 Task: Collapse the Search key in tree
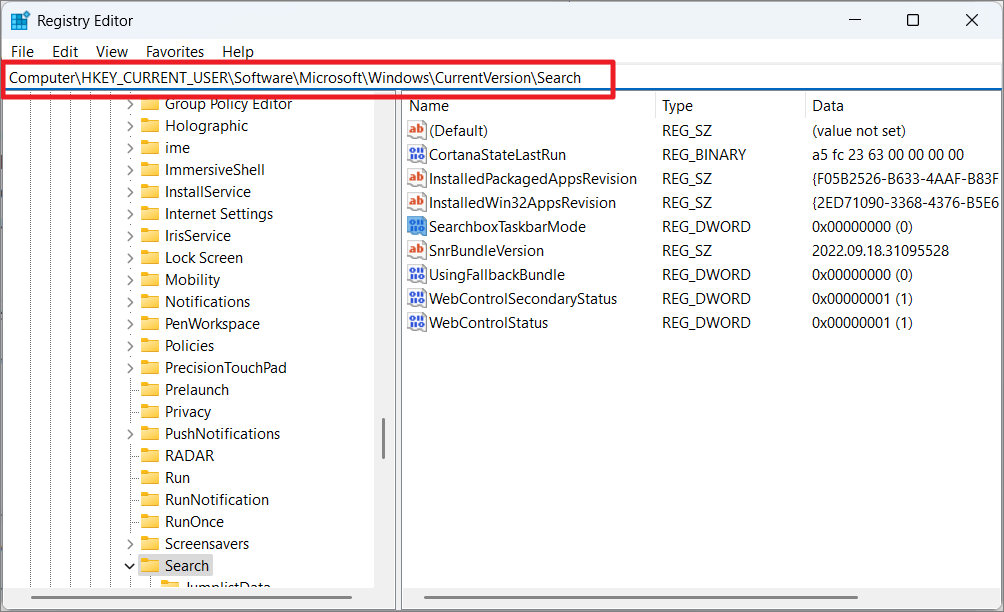pyautogui.click(x=130, y=566)
